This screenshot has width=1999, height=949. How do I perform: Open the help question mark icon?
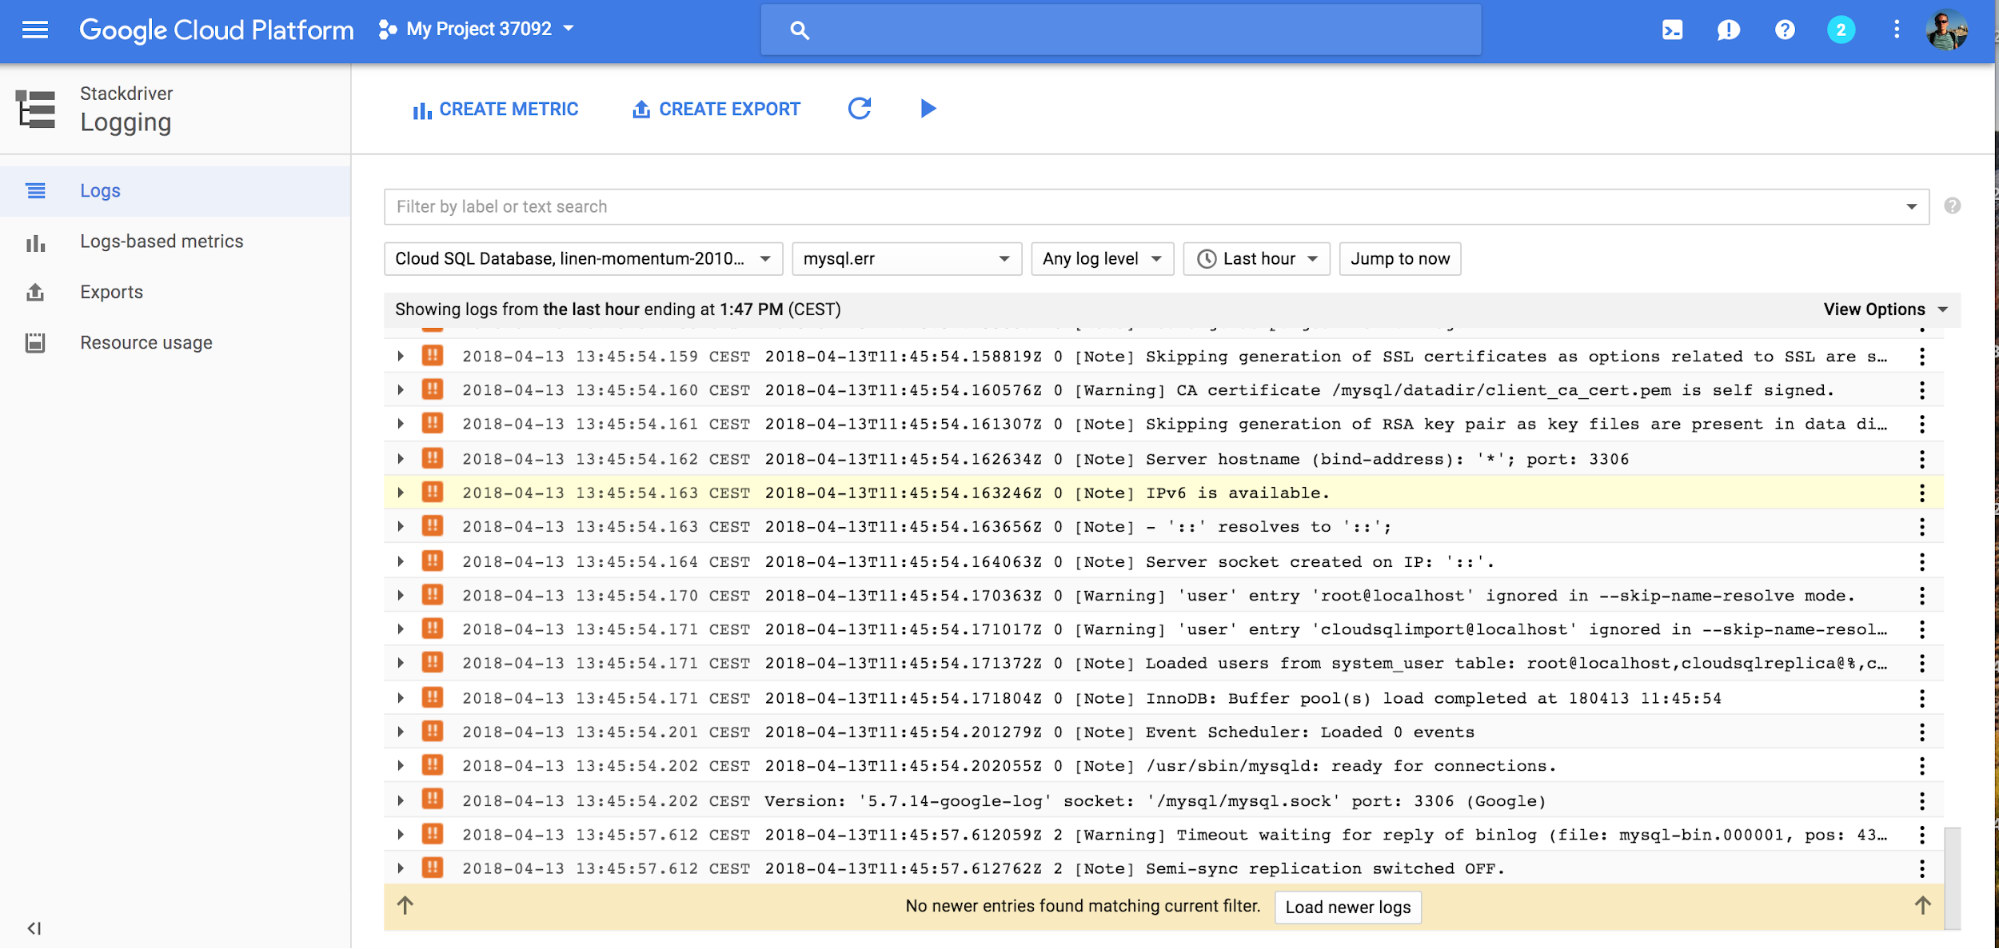click(1785, 30)
